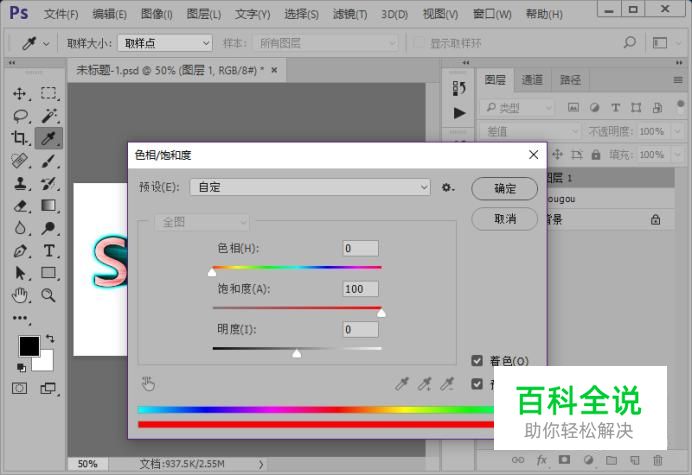Open the Edit Toolbar three-dots button
This screenshot has width=692, height=475.
tap(20, 318)
